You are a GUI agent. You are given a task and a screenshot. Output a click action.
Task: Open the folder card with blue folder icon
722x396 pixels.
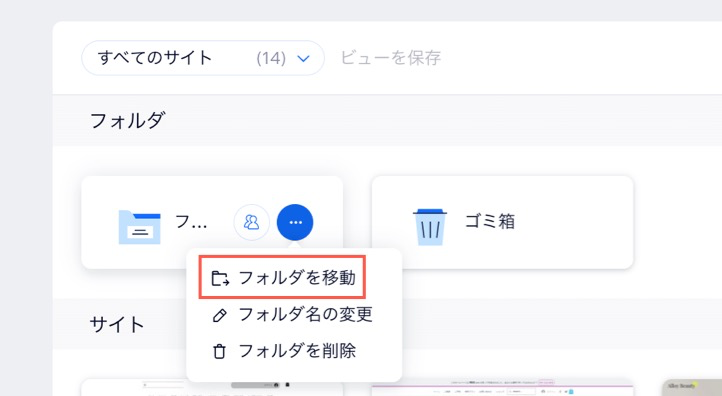tap(212, 222)
